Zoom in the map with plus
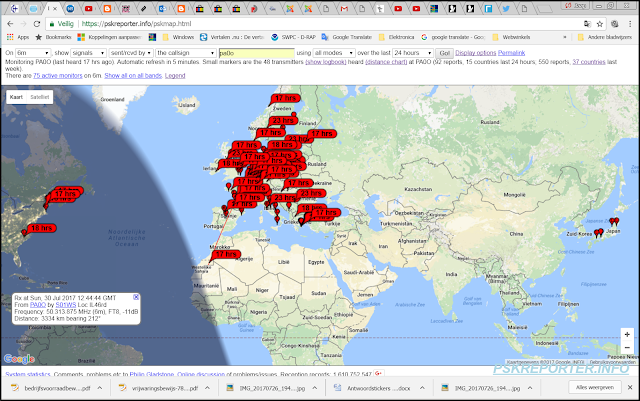640x401 pixels. tap(627, 334)
